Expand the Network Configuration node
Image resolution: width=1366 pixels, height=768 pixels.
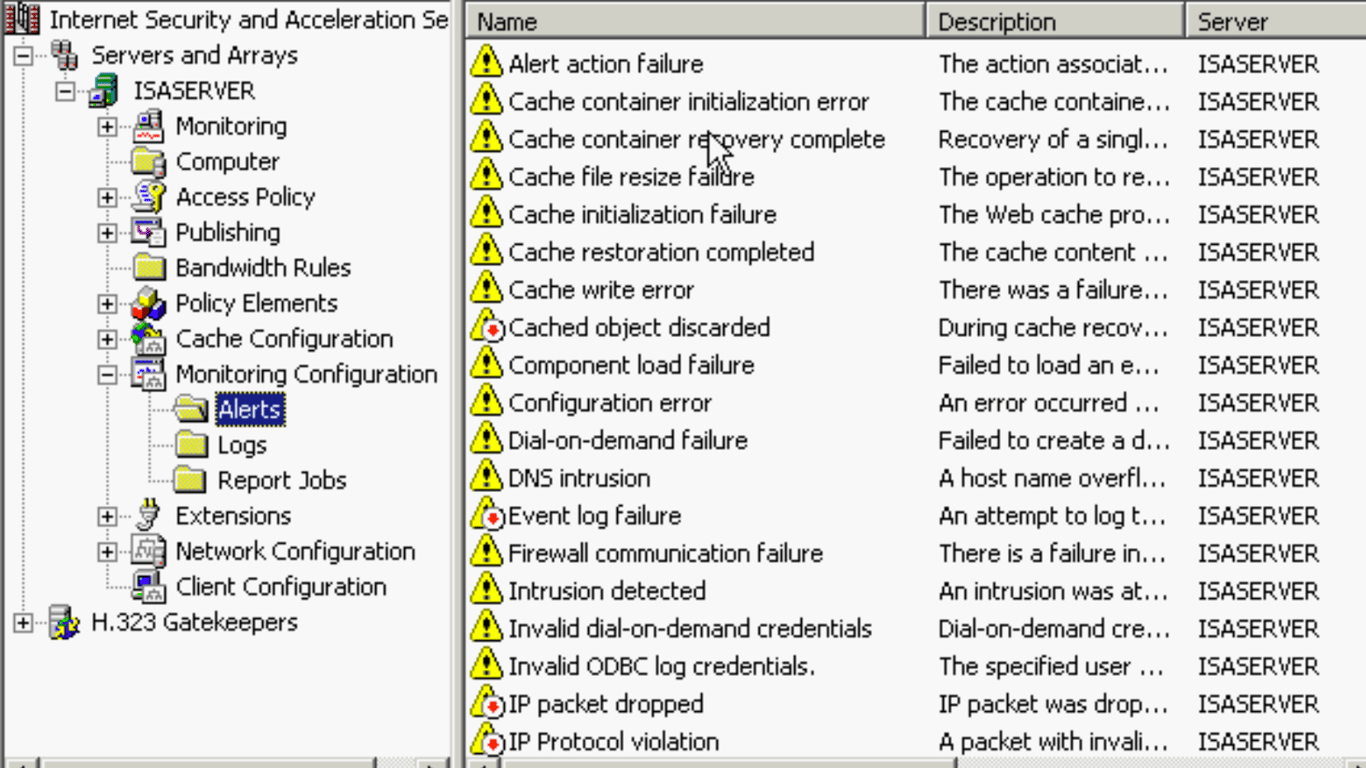(107, 552)
